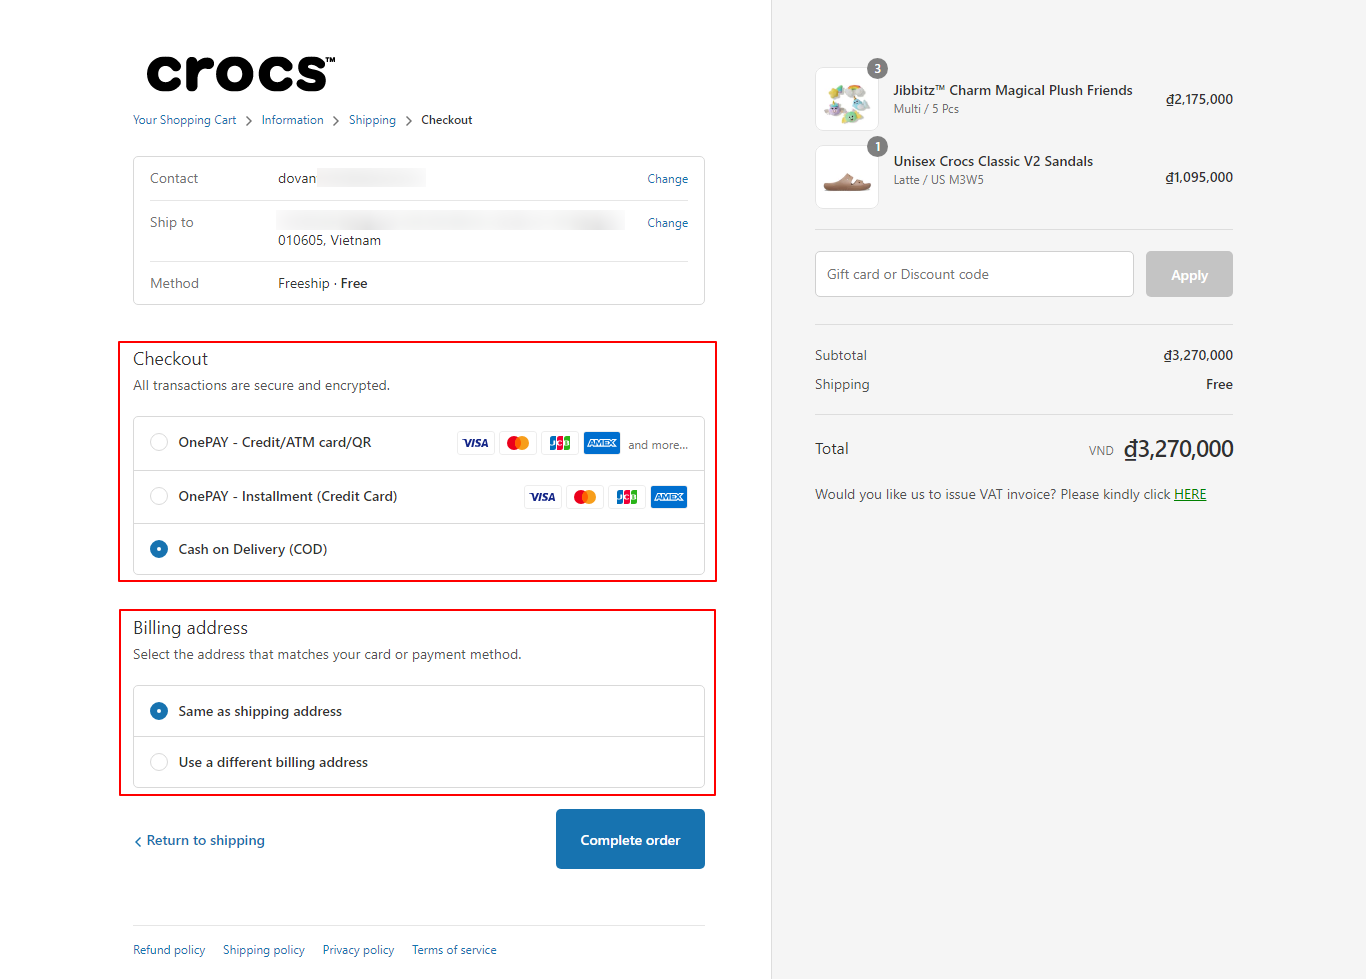This screenshot has height=980, width=1366.
Task: Click Amex icon in OnePAY Credit/ATM row
Action: click(602, 443)
